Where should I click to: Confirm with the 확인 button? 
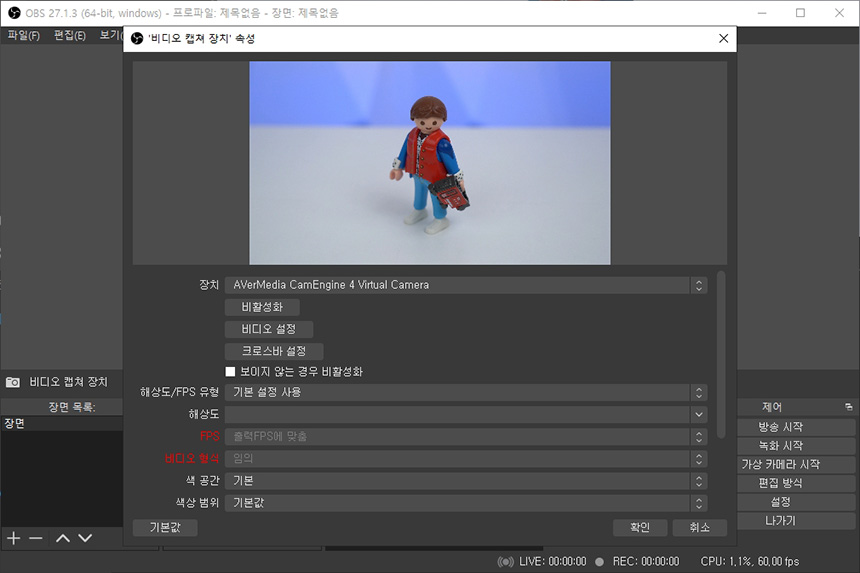click(640, 527)
